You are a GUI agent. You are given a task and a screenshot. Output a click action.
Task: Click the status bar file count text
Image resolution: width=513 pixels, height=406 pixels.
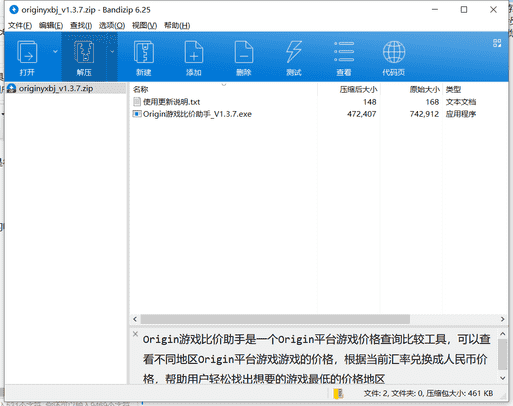[x=428, y=394]
